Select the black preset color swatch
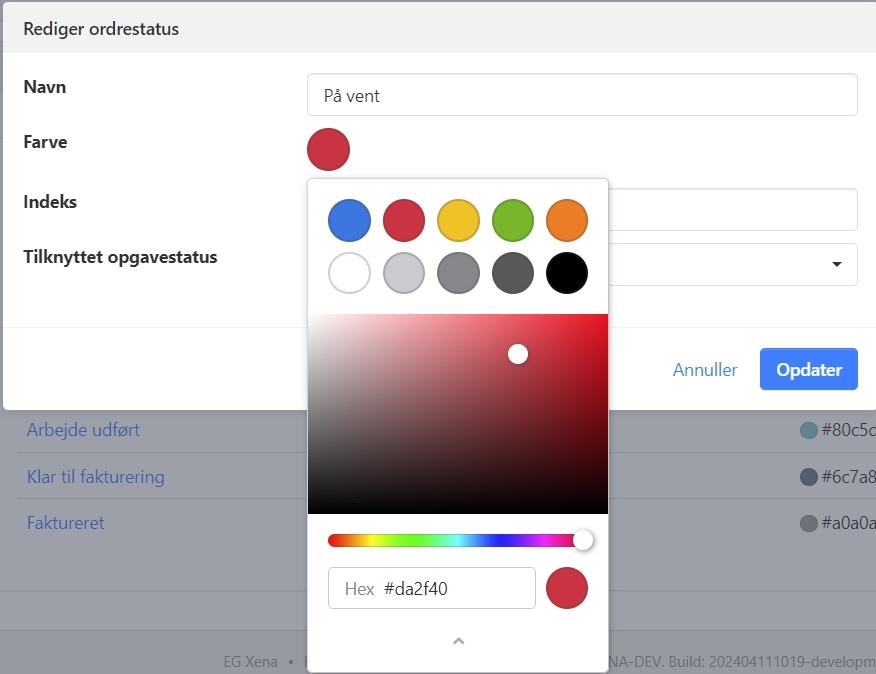 [567, 272]
